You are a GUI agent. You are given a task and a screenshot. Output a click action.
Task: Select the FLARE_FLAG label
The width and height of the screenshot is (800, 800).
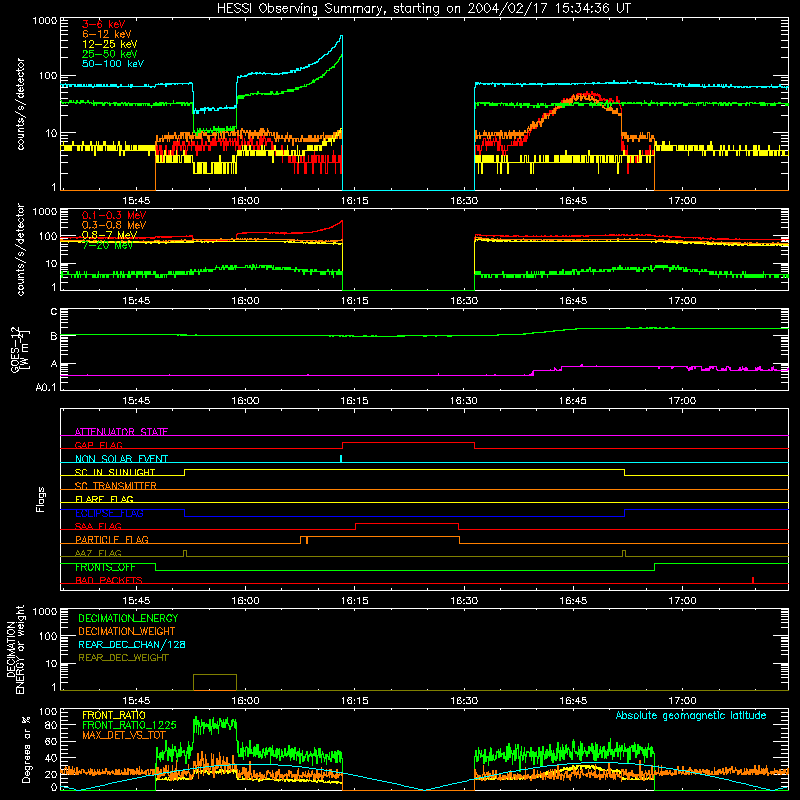[x=104, y=499]
